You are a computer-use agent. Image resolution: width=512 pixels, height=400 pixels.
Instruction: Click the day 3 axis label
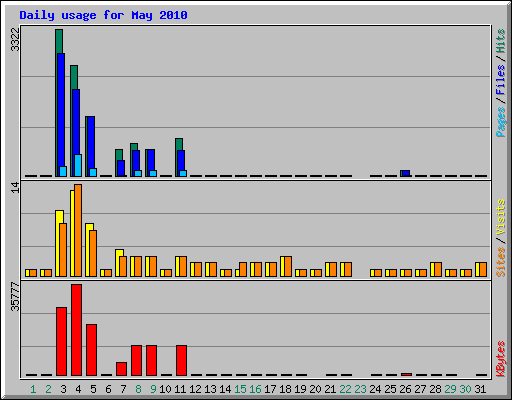[63, 389]
